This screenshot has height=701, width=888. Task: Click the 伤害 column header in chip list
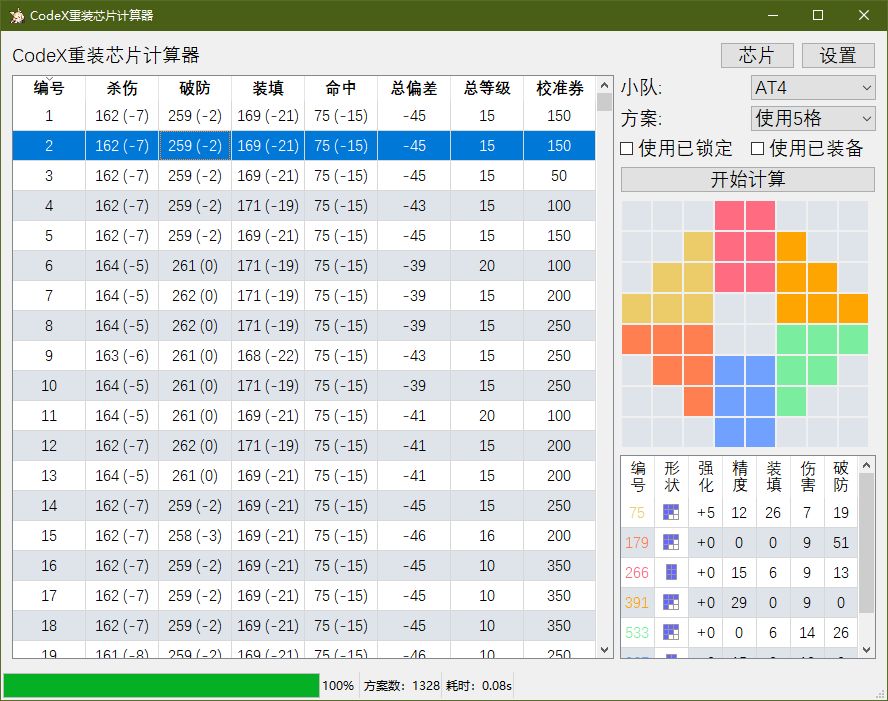pos(808,477)
